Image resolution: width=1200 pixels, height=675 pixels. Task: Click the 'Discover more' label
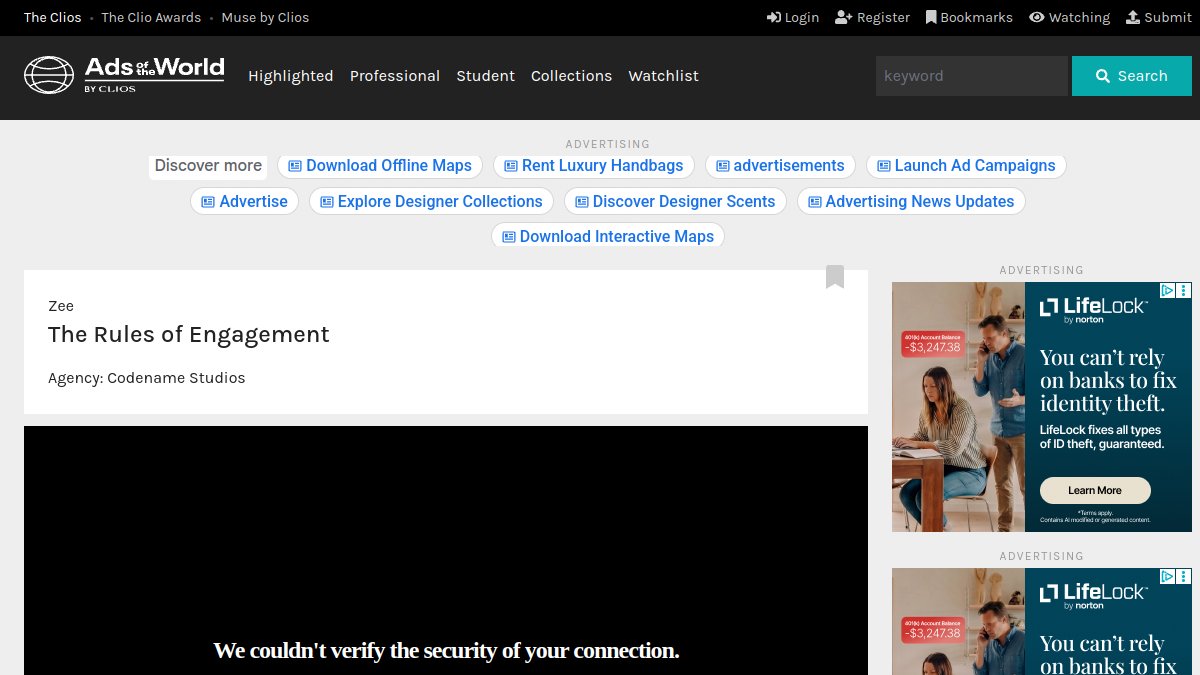coord(208,166)
